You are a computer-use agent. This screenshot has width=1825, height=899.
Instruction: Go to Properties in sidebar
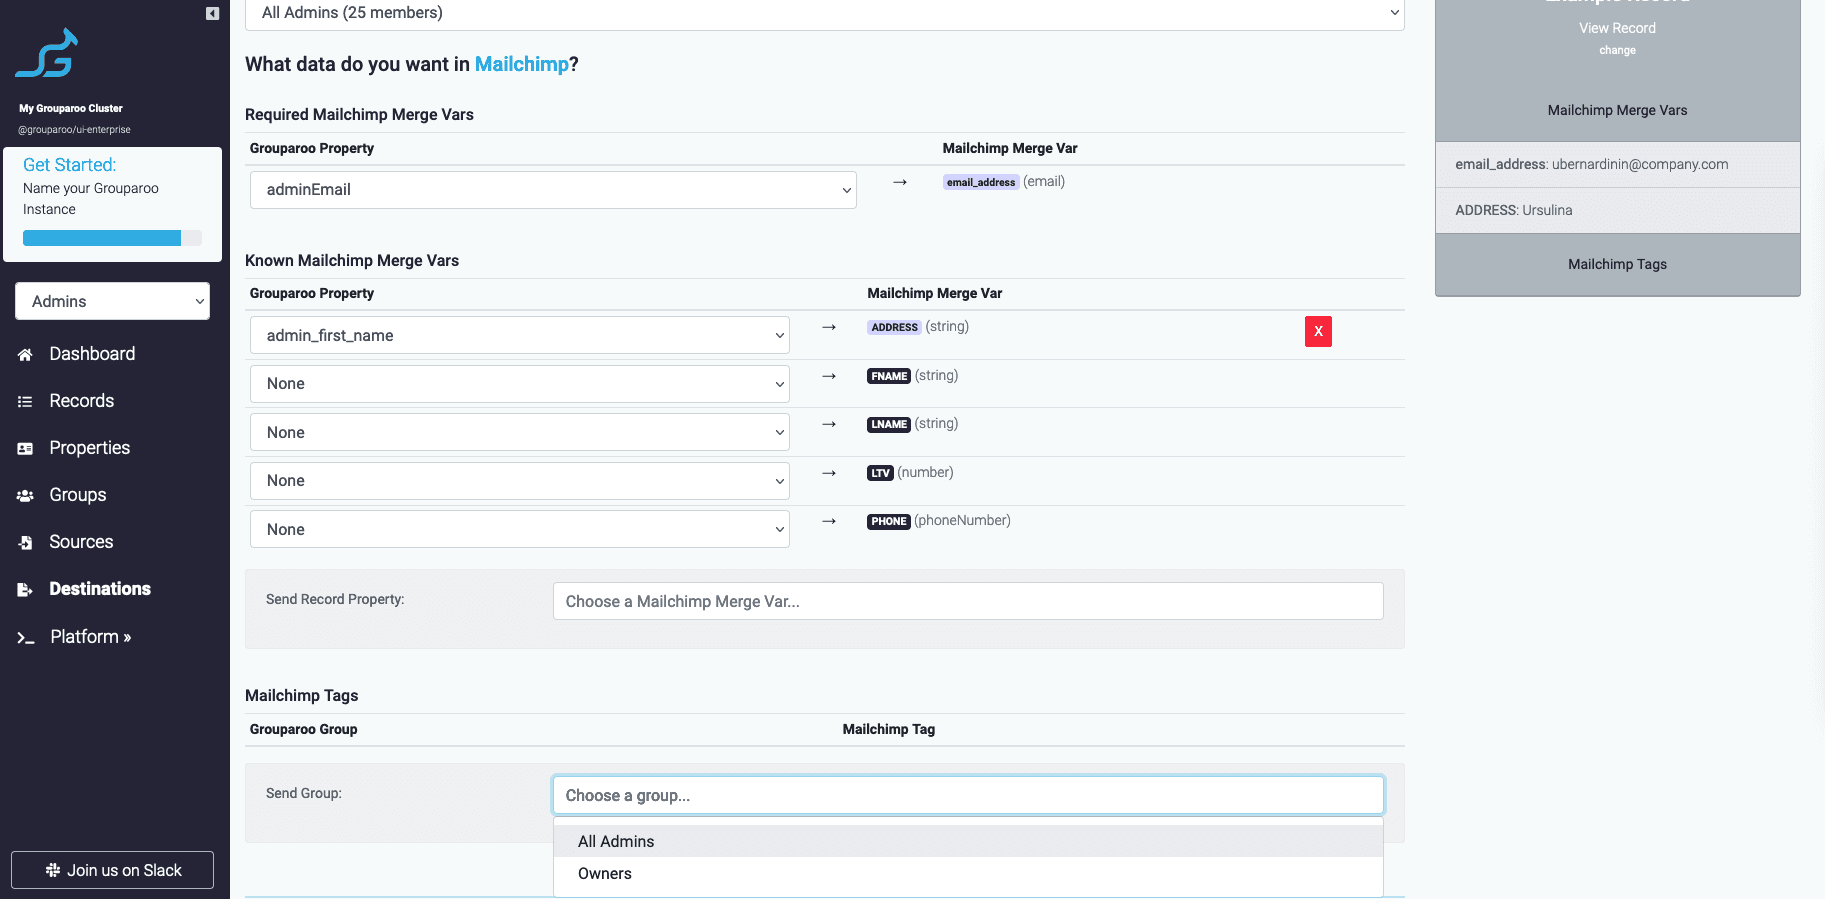[90, 448]
